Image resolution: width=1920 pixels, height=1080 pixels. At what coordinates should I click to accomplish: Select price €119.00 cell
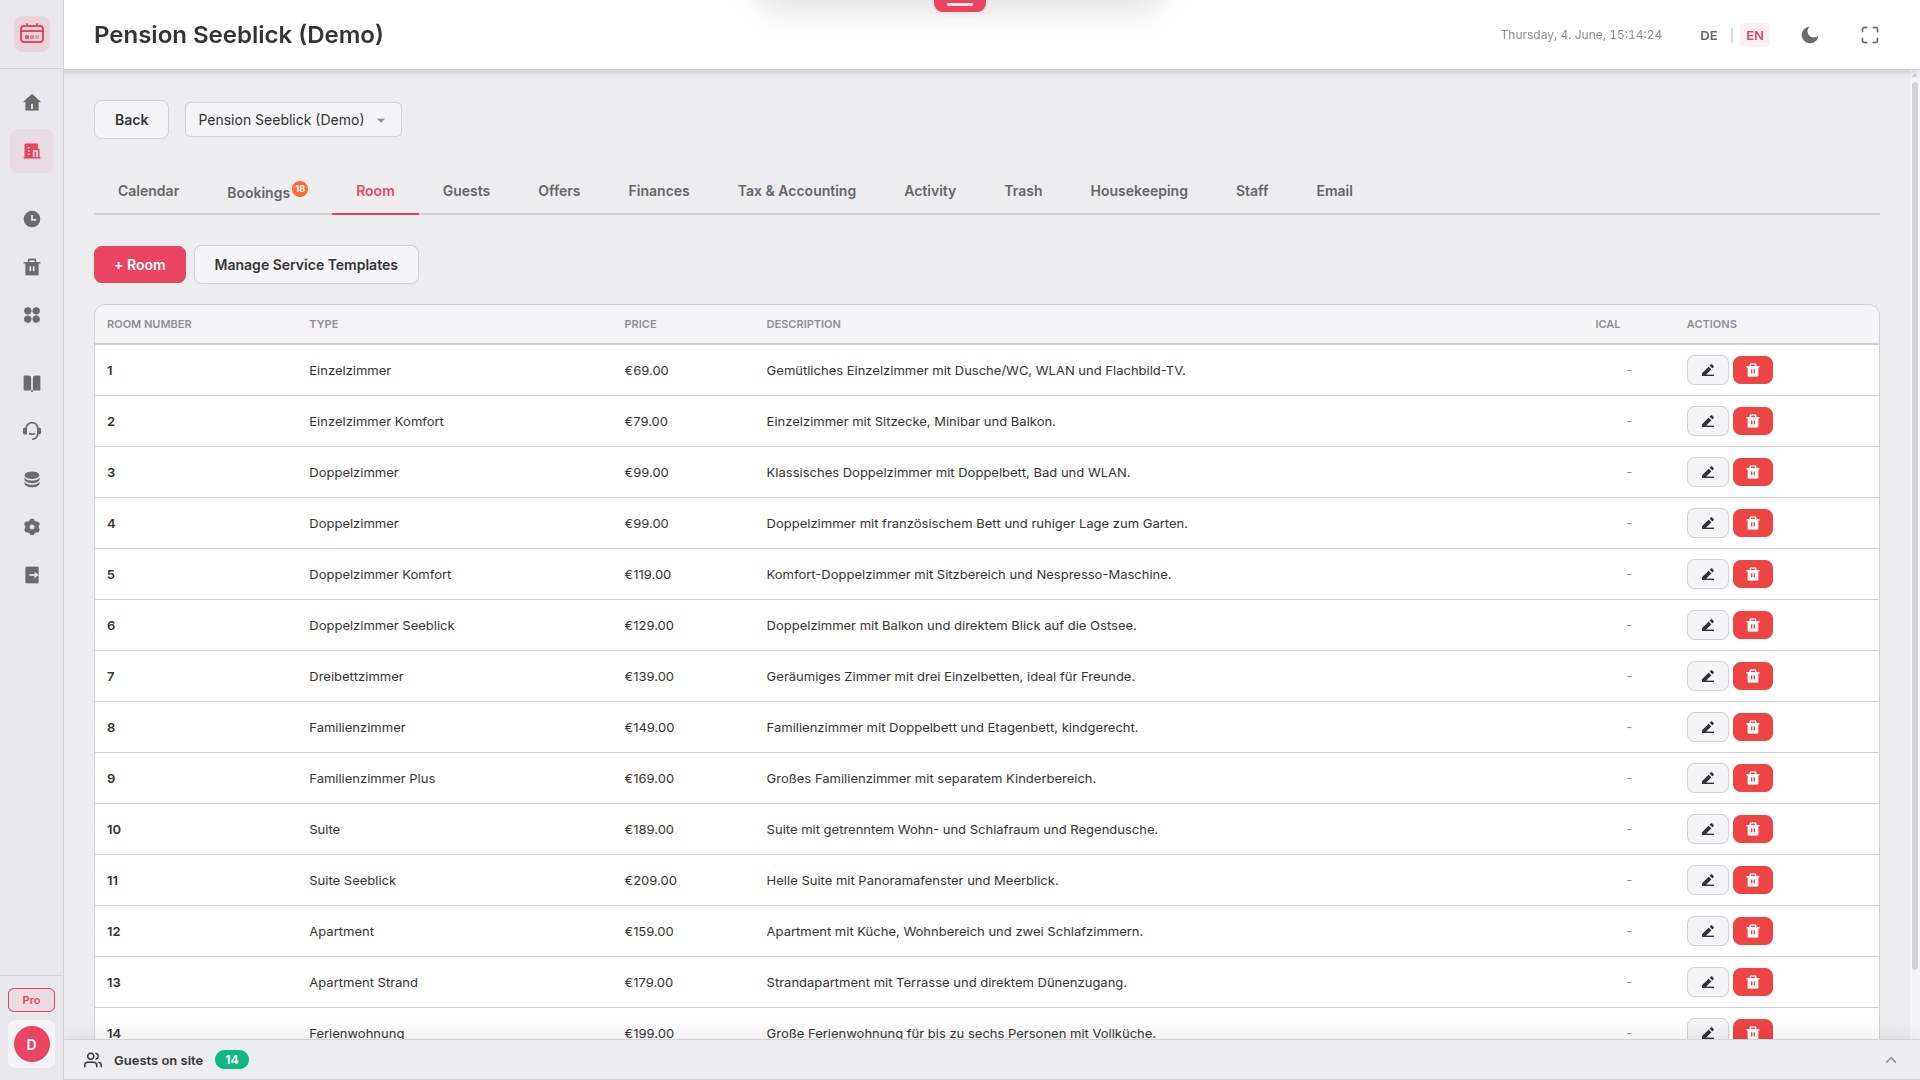[648, 574]
